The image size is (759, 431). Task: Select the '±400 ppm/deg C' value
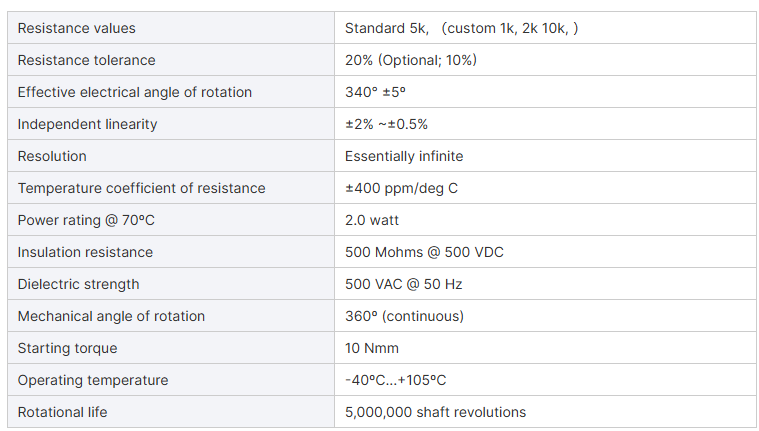point(401,188)
